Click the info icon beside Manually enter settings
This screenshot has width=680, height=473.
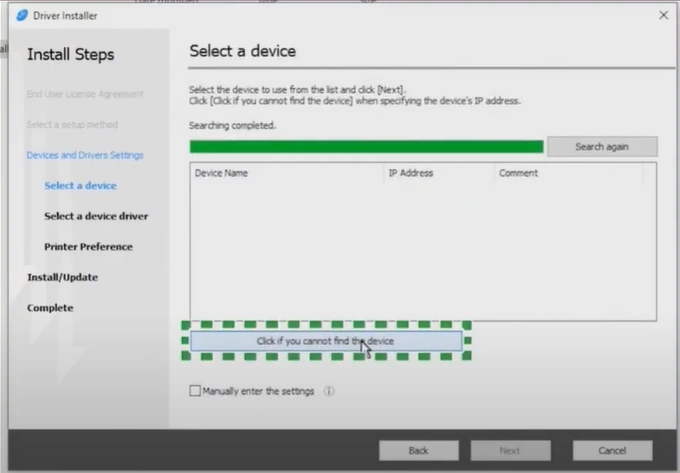click(x=329, y=391)
